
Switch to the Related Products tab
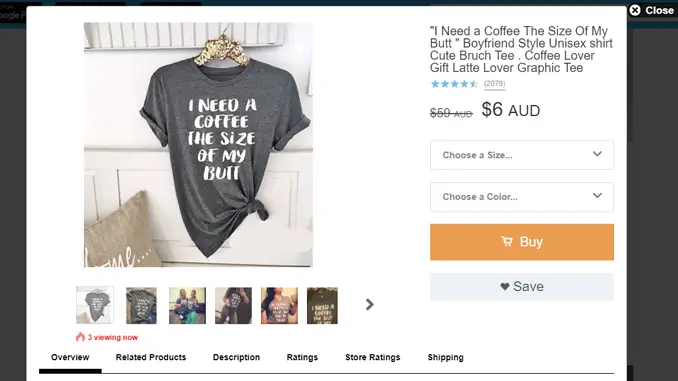coord(151,357)
